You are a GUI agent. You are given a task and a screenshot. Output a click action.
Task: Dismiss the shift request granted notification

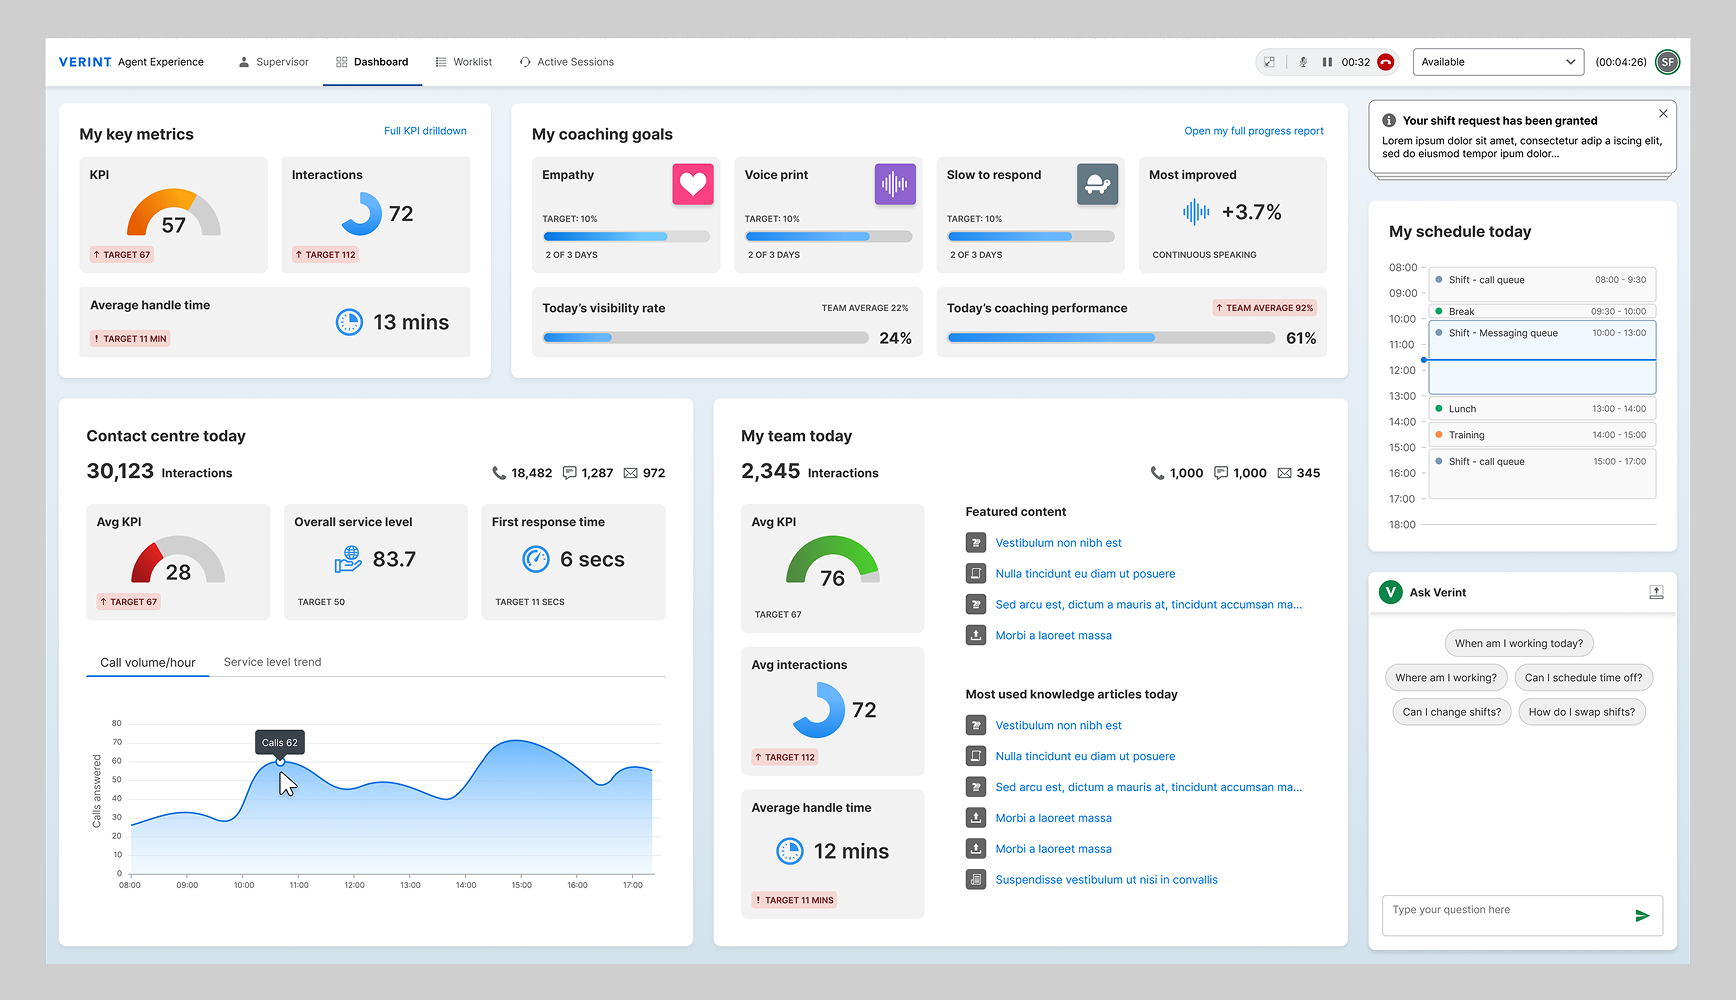tap(1663, 114)
